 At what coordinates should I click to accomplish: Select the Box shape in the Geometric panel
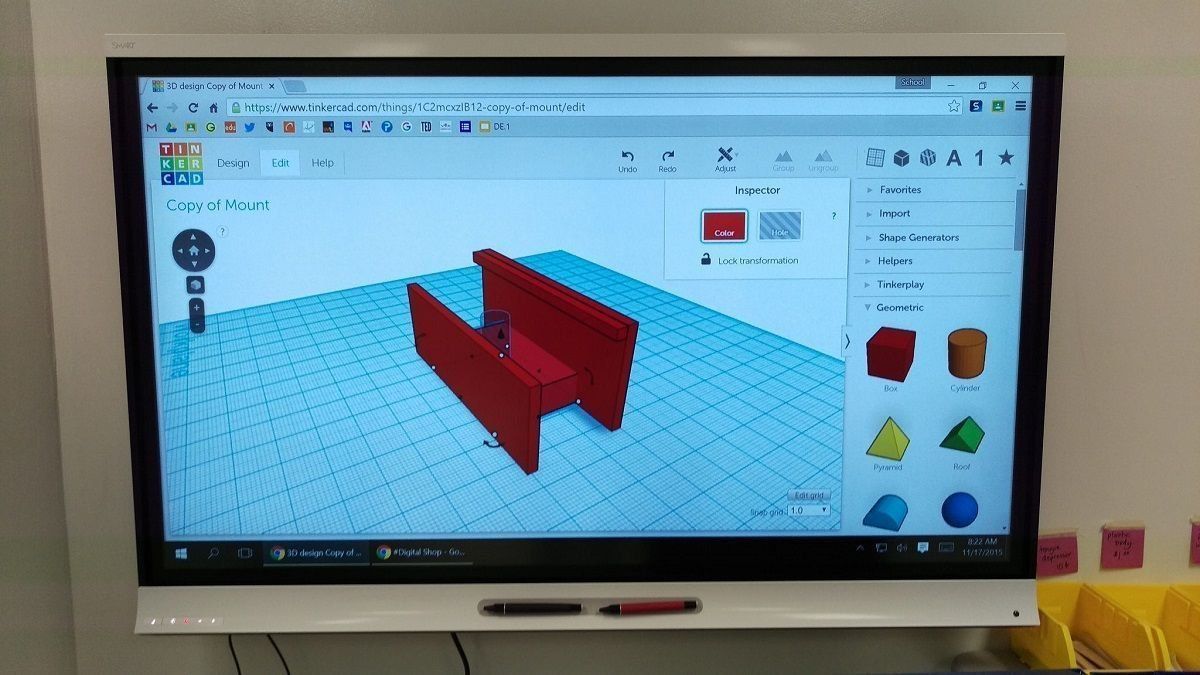point(889,356)
